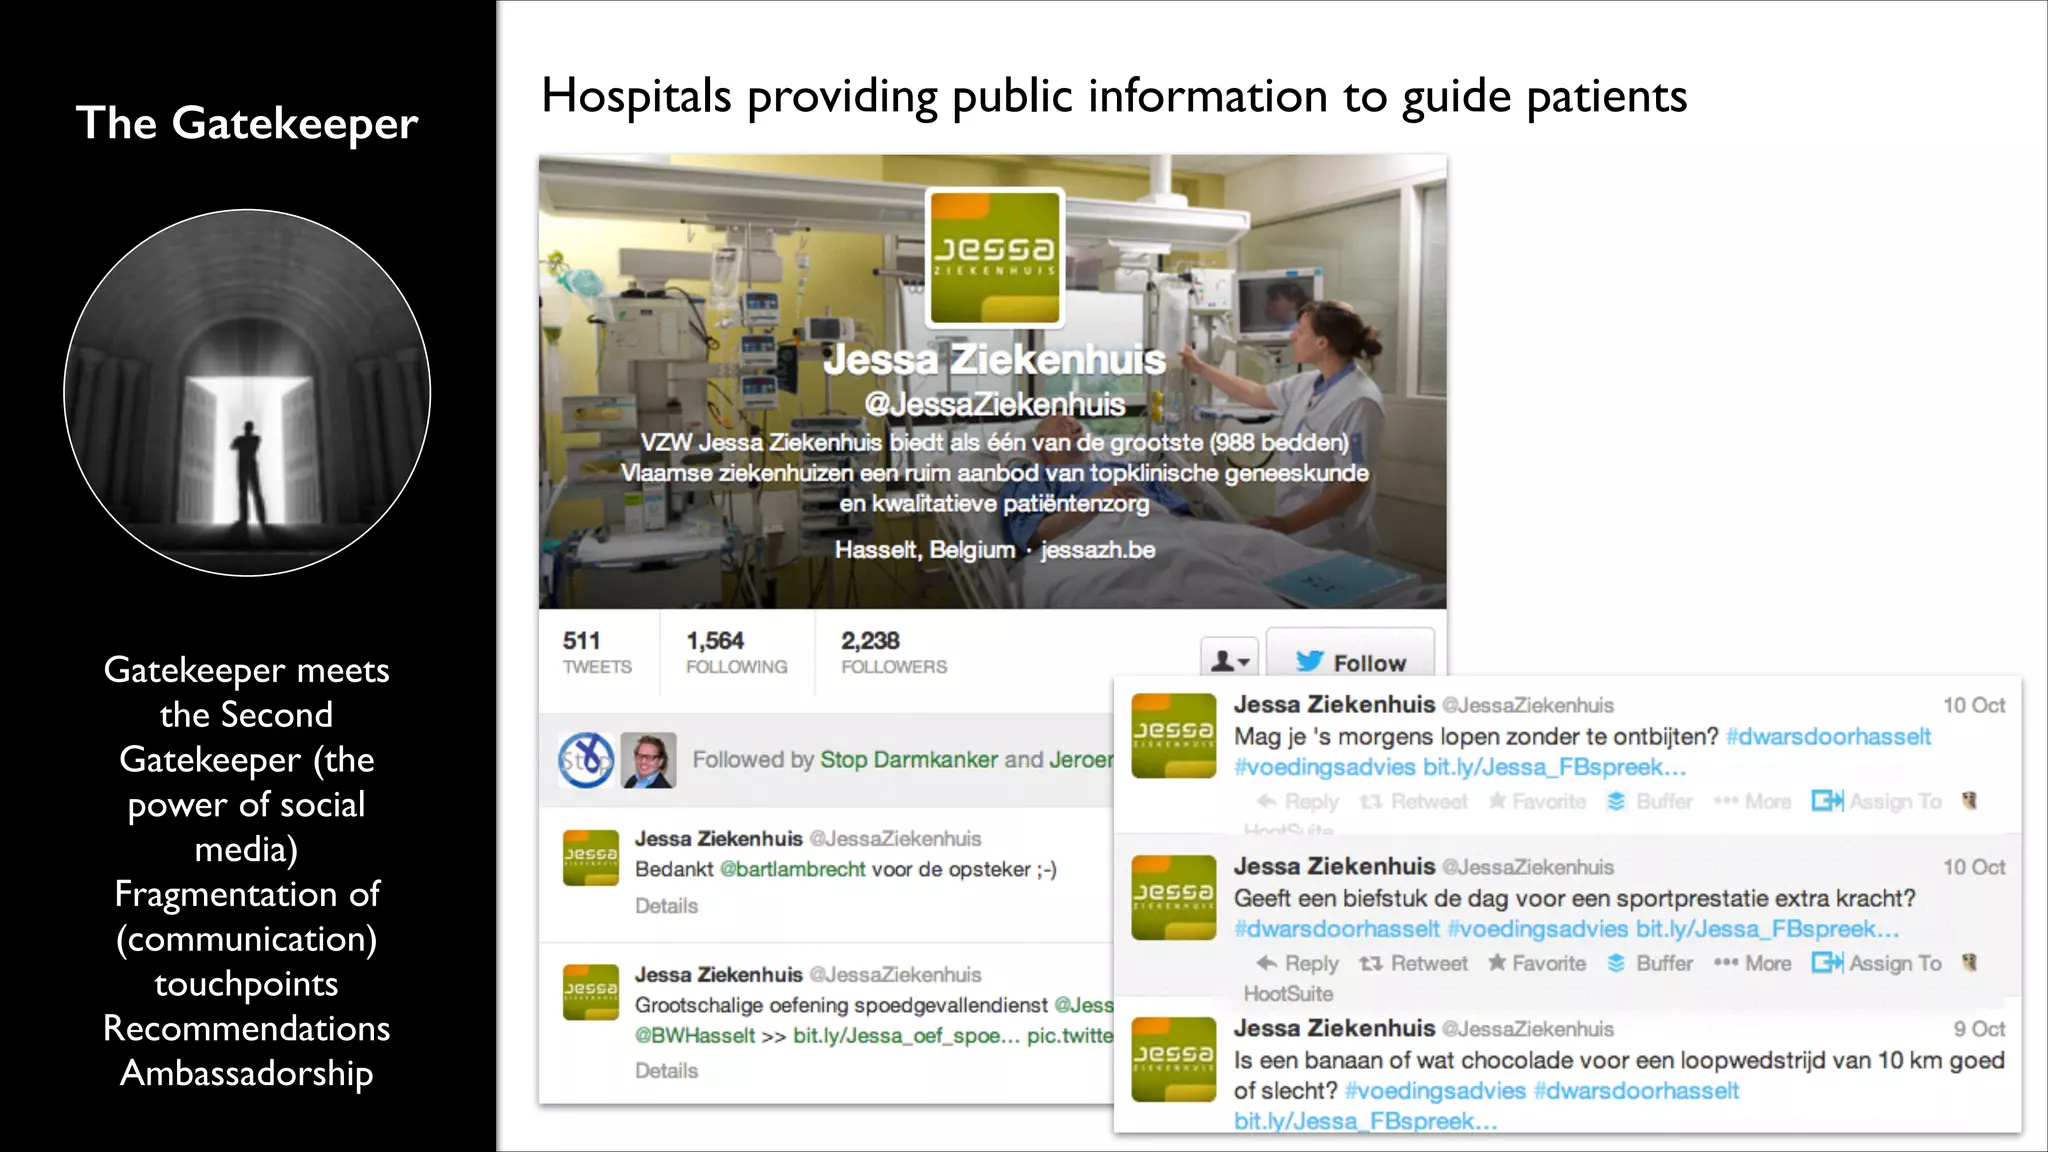Click avatar of the banaan tweet
The width and height of the screenshot is (2048, 1152).
pos(1173,1059)
